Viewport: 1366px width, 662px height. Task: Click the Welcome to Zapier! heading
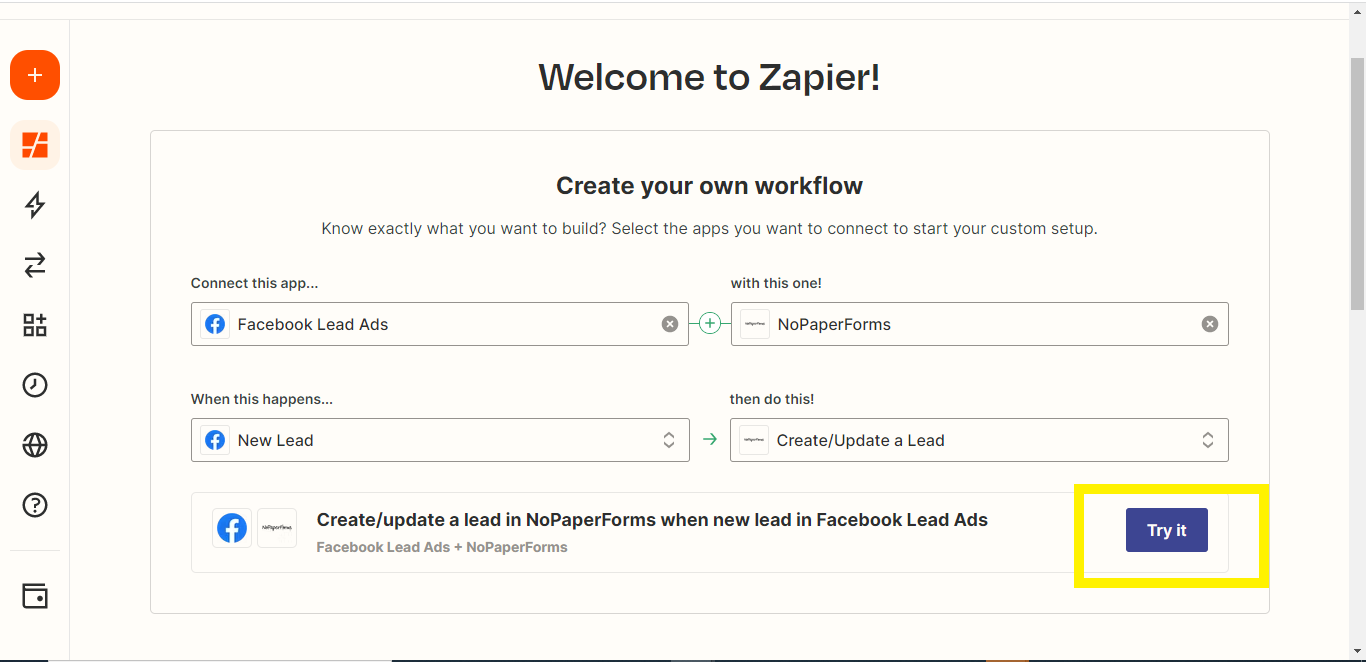pos(709,77)
